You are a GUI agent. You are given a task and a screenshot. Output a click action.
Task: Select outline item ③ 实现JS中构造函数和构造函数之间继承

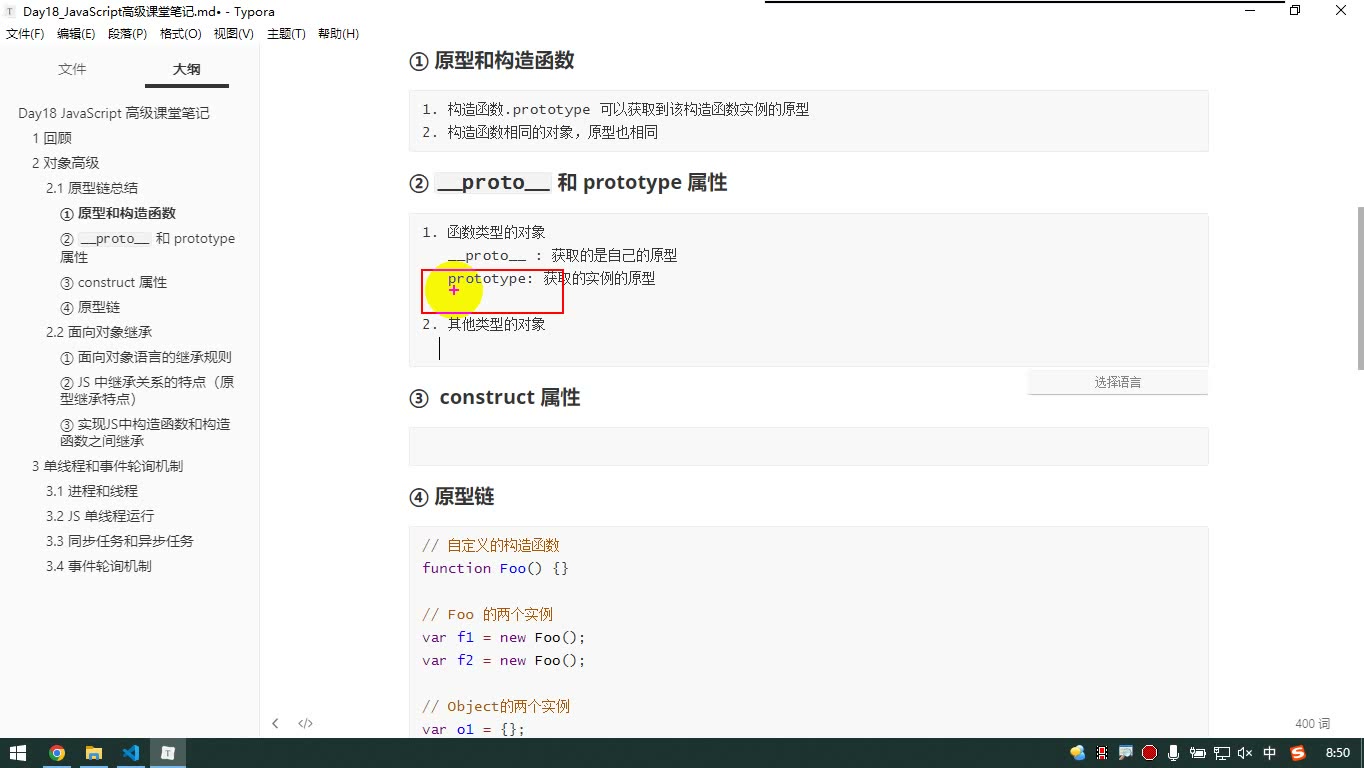[x=146, y=432]
